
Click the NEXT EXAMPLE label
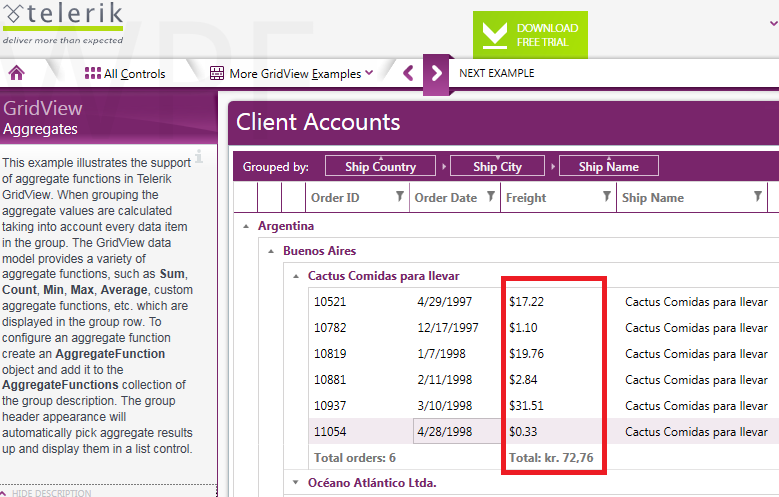point(496,73)
